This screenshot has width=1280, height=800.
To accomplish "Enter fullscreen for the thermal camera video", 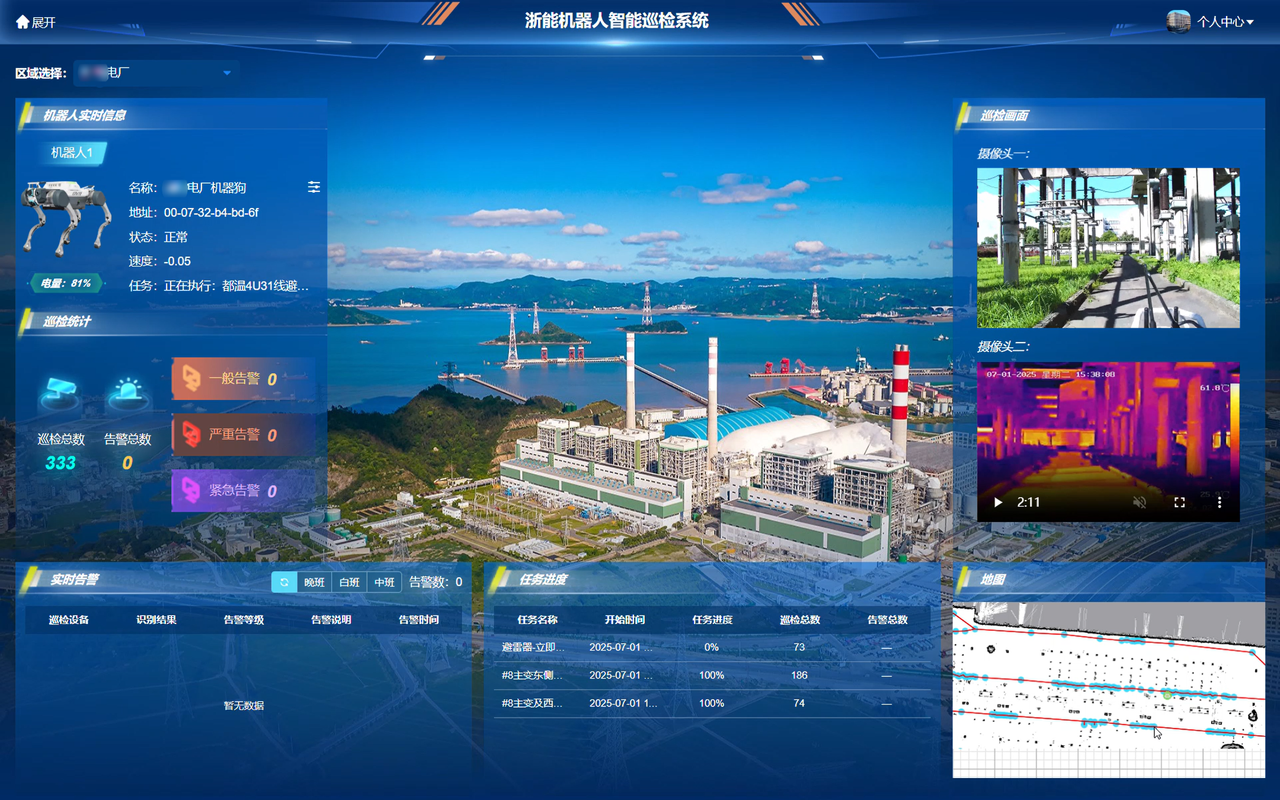I will pos(1179,502).
